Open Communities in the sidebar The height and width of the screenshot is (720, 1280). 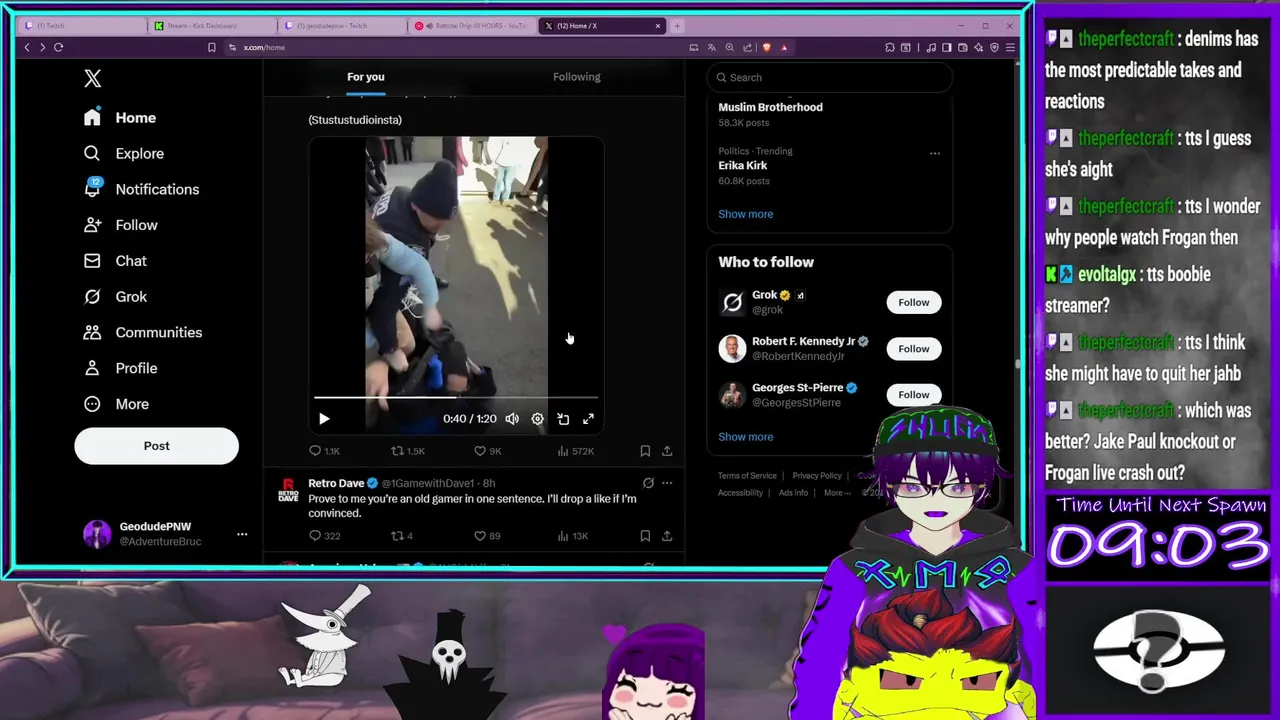(143, 332)
